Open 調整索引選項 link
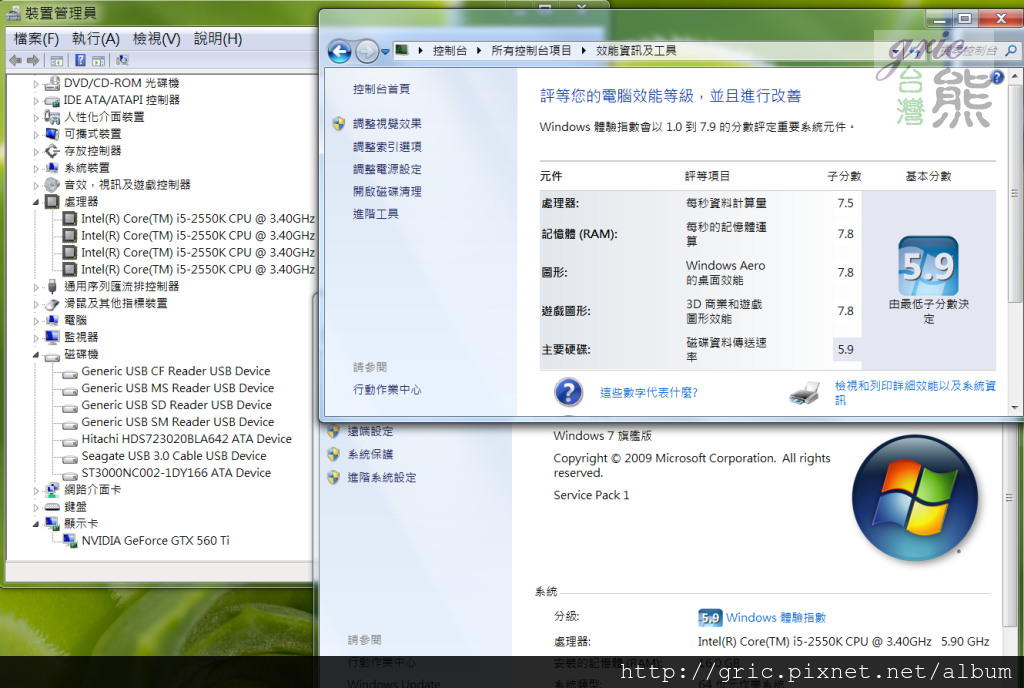This screenshot has width=1024, height=688. (387, 147)
